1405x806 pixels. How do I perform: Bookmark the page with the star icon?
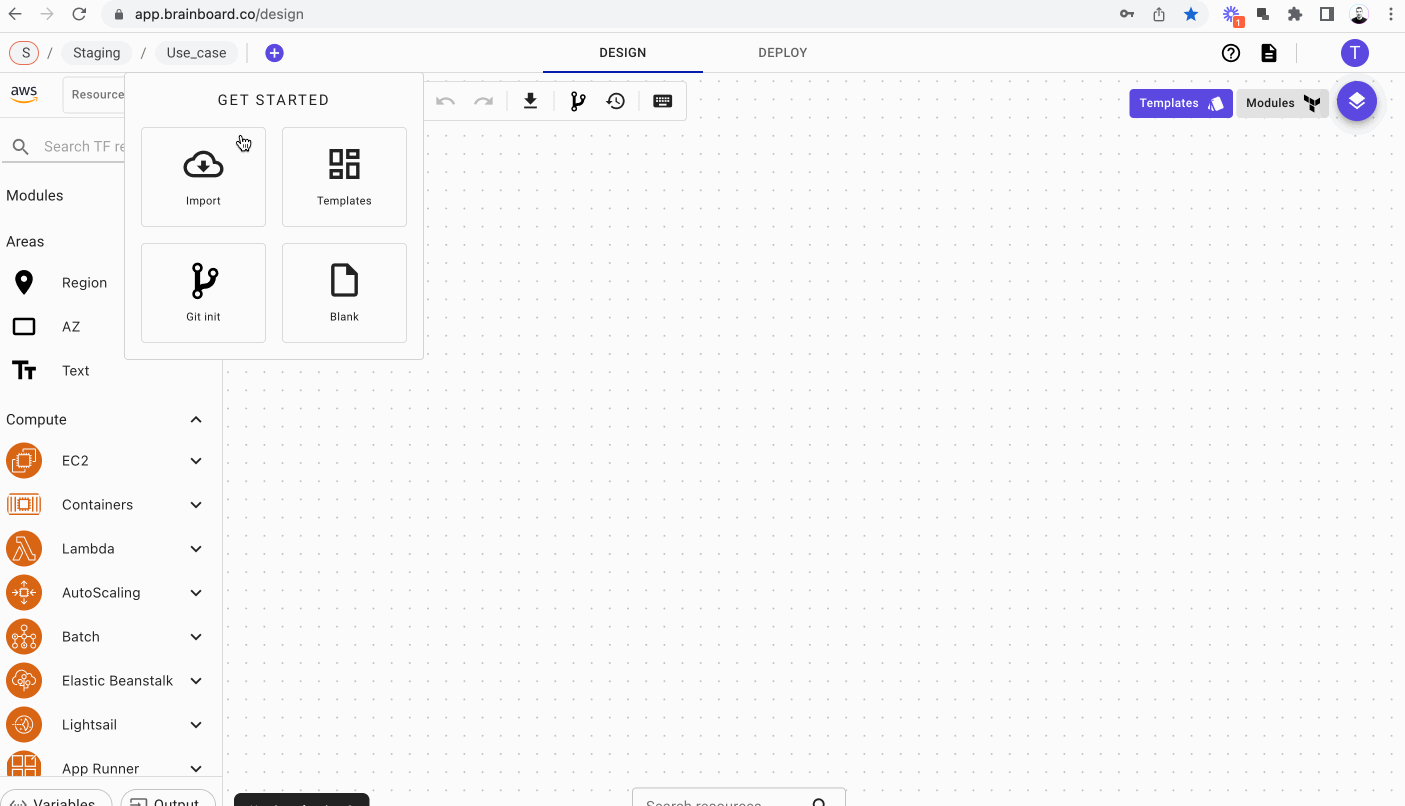click(x=1191, y=14)
